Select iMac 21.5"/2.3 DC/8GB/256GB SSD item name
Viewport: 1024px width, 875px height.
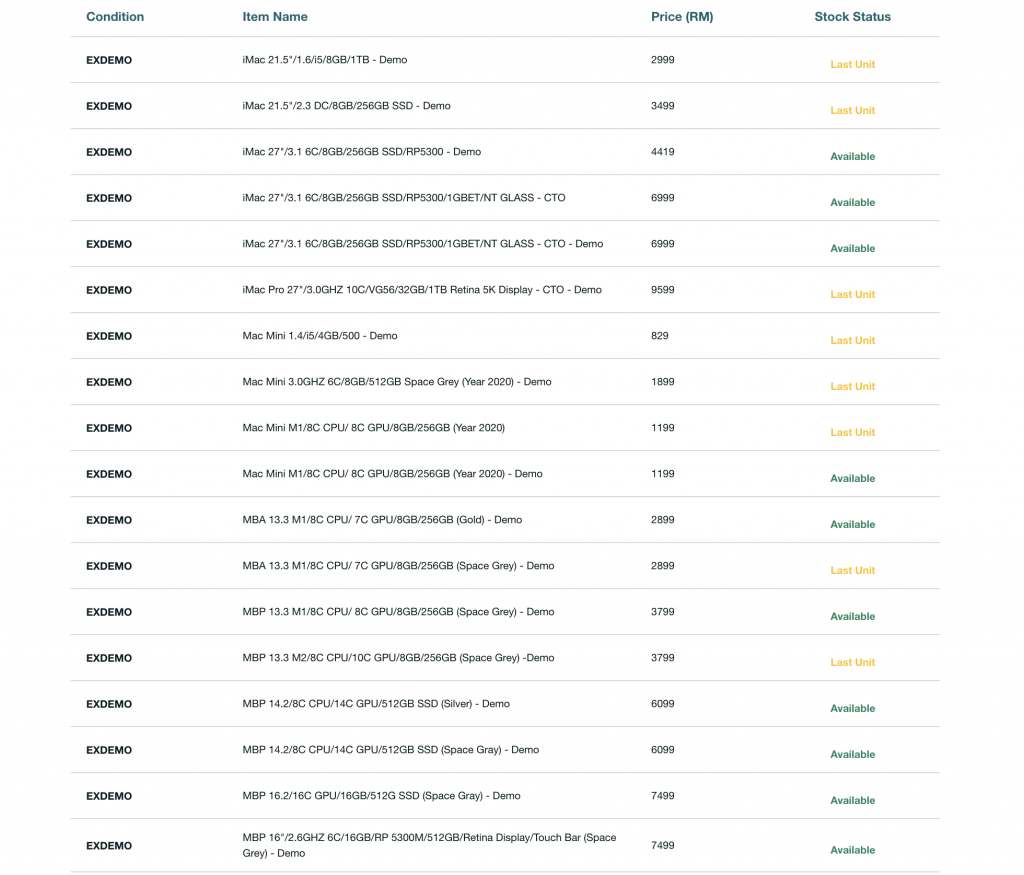[346, 106]
